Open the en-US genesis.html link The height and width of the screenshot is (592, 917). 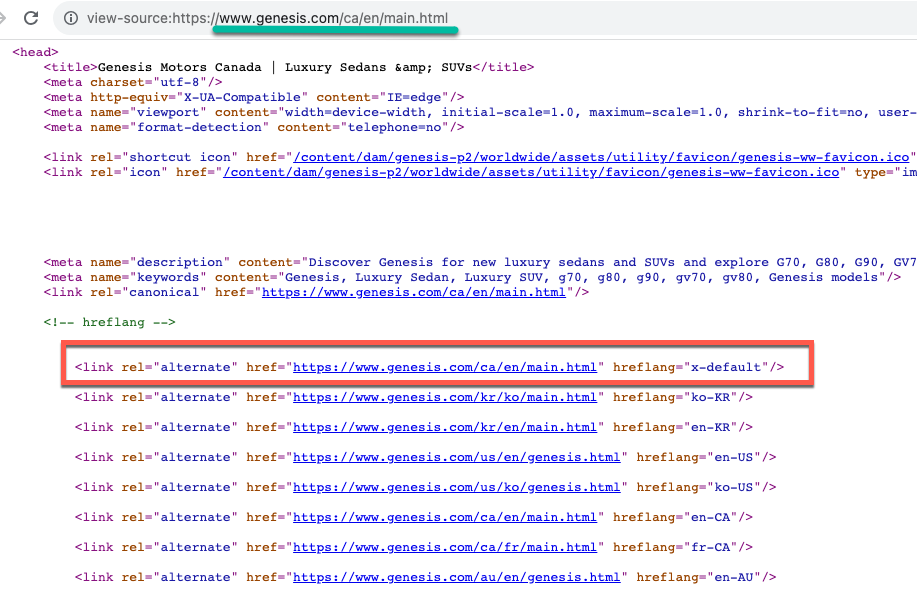click(x=456, y=457)
